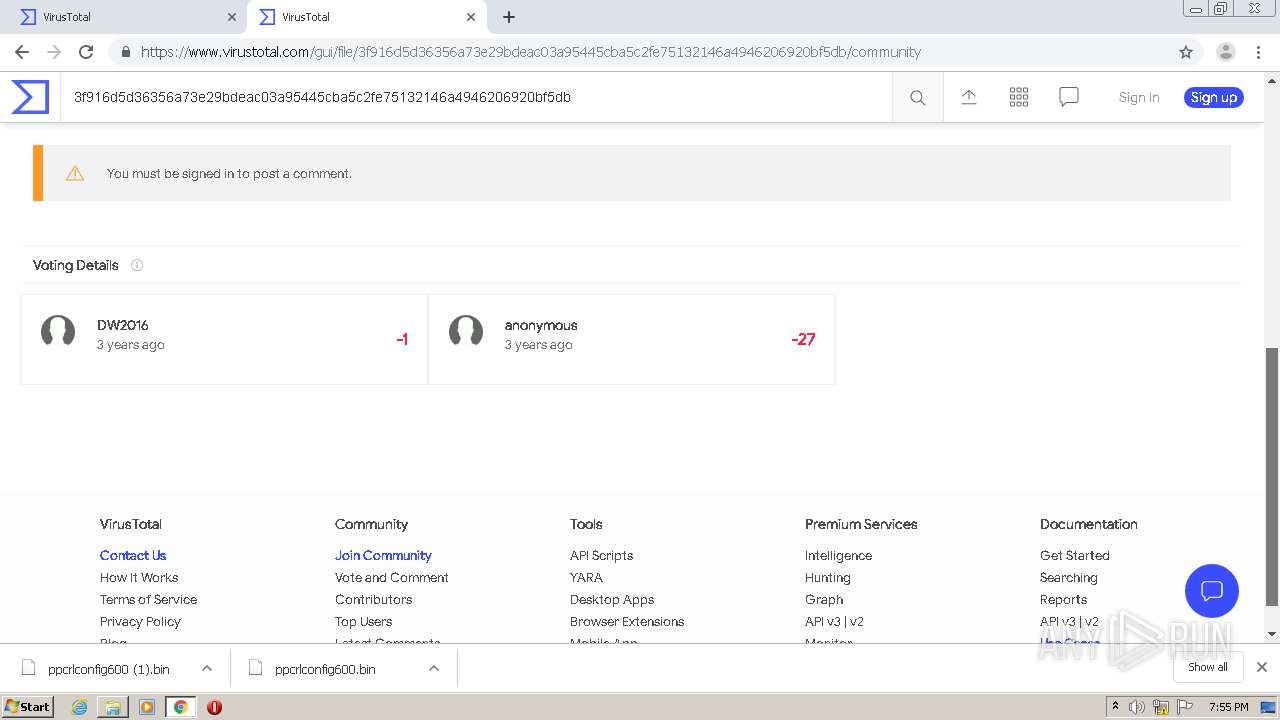Image resolution: width=1280 pixels, height=720 pixels.
Task: Open How It Works link
Action: pos(139,577)
